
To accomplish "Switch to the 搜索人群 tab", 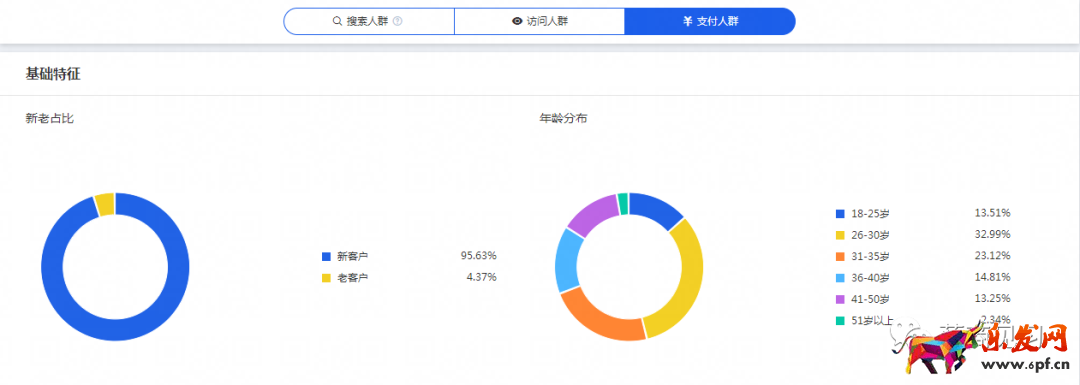I will click(x=368, y=21).
